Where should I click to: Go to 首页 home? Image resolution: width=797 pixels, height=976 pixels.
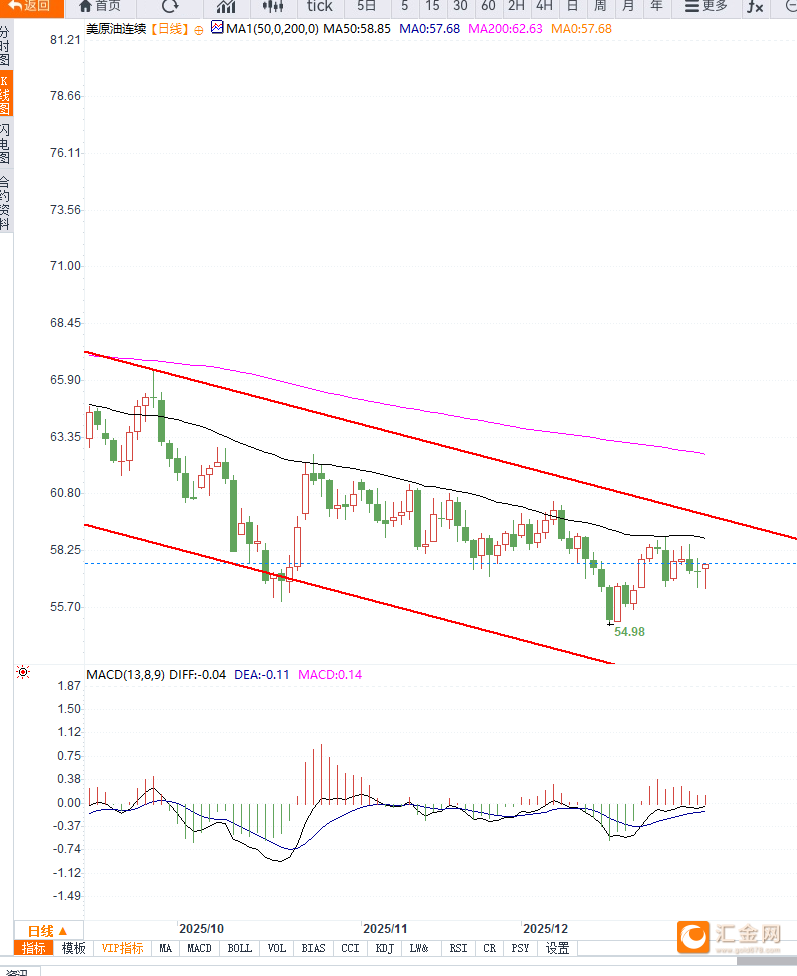click(100, 6)
